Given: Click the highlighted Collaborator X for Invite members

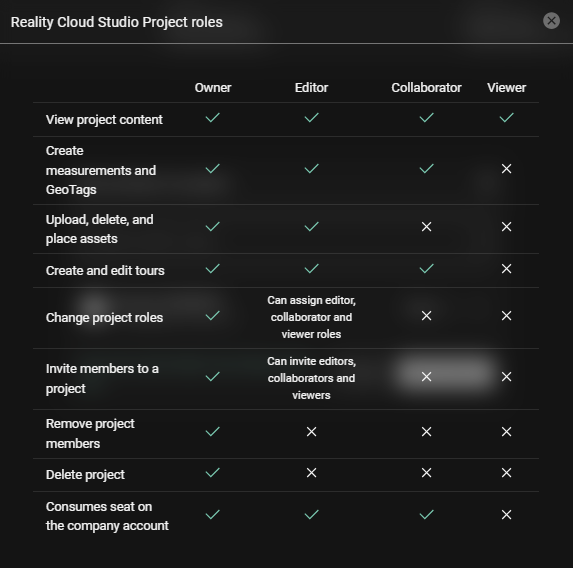Looking at the screenshot, I should click(x=426, y=376).
